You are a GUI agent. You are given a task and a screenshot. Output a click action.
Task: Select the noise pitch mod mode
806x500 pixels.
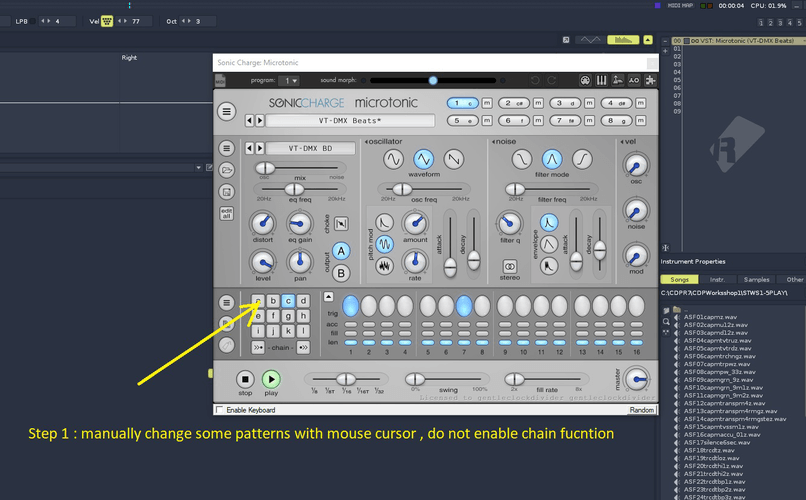coord(384,266)
